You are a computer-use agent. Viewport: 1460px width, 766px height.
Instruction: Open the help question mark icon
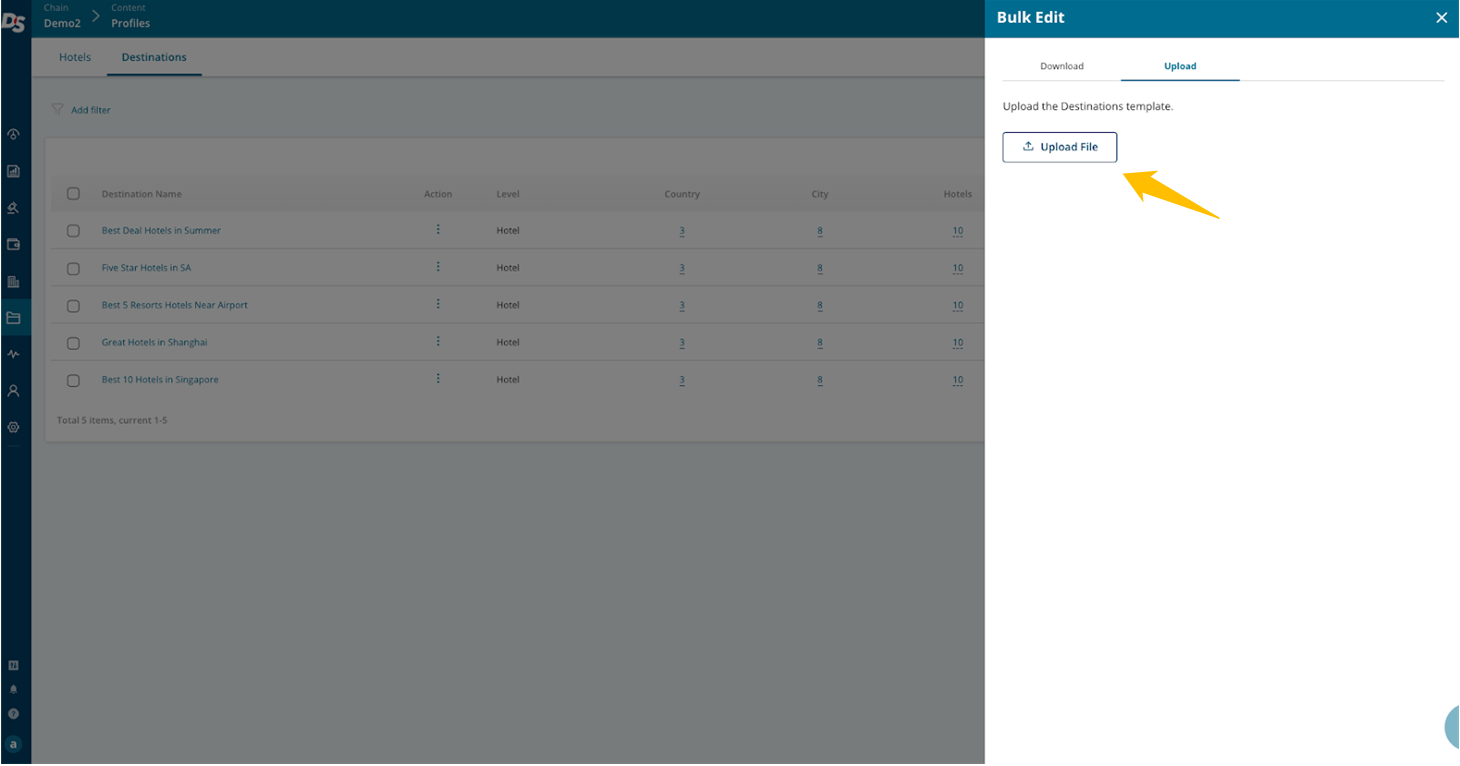(13, 714)
